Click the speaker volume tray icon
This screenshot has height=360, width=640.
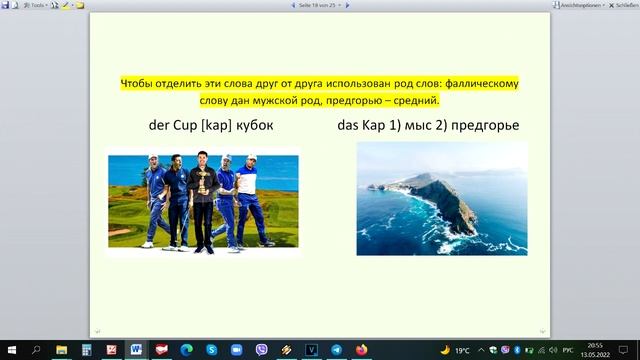553,350
